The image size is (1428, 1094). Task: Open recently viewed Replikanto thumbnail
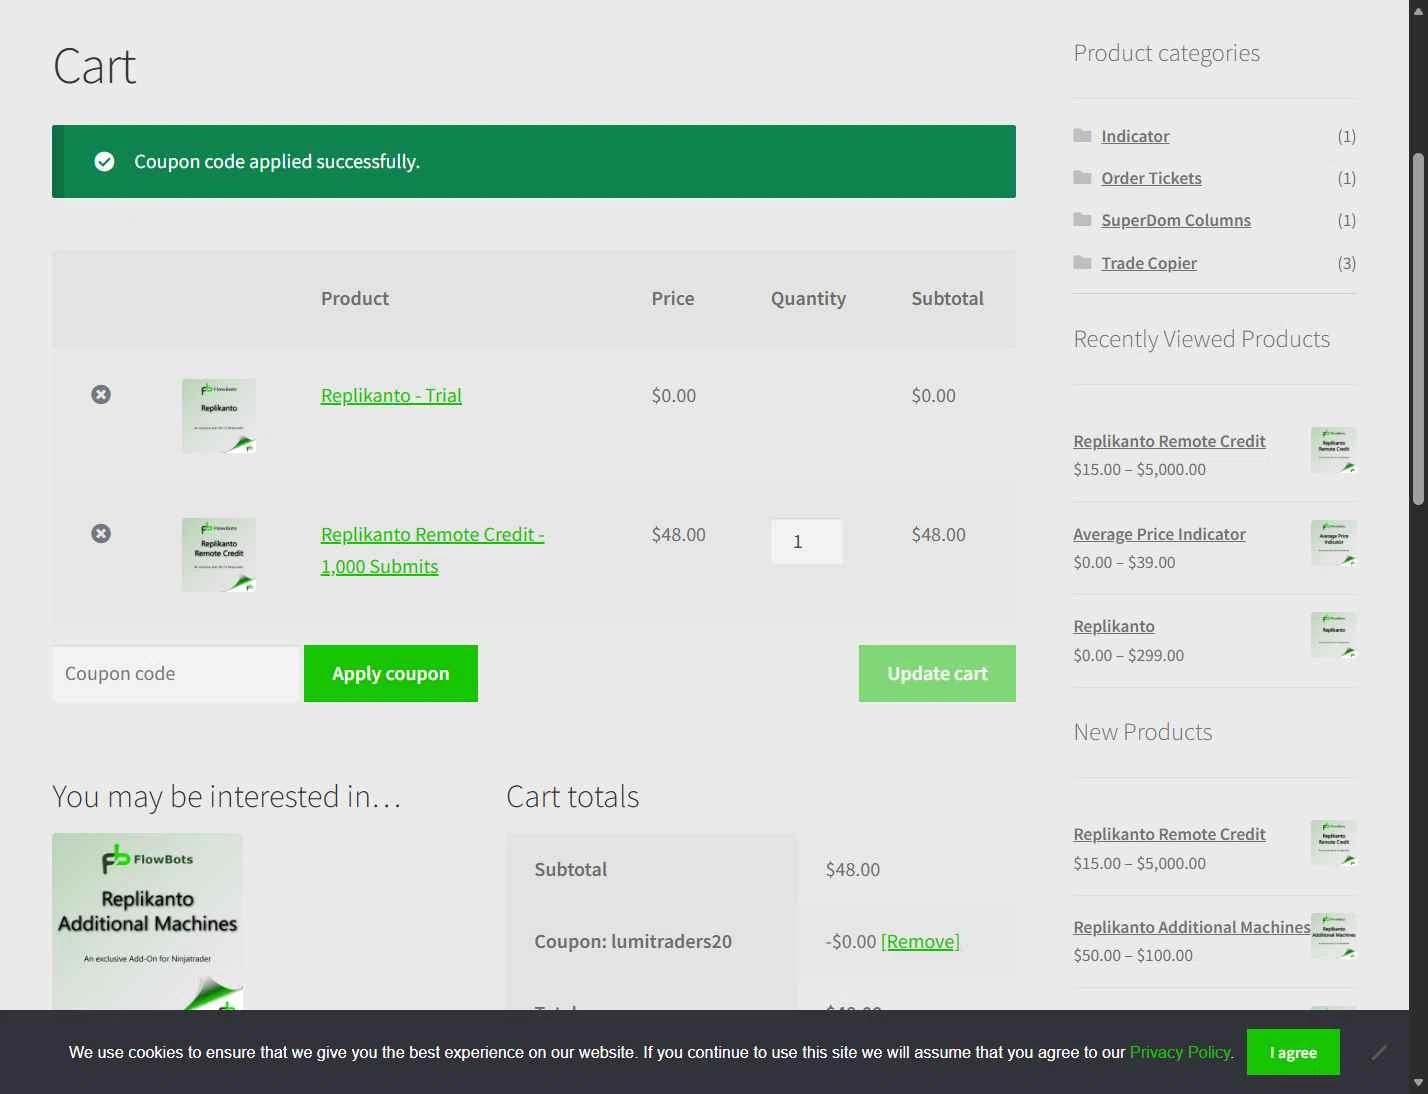point(1333,635)
